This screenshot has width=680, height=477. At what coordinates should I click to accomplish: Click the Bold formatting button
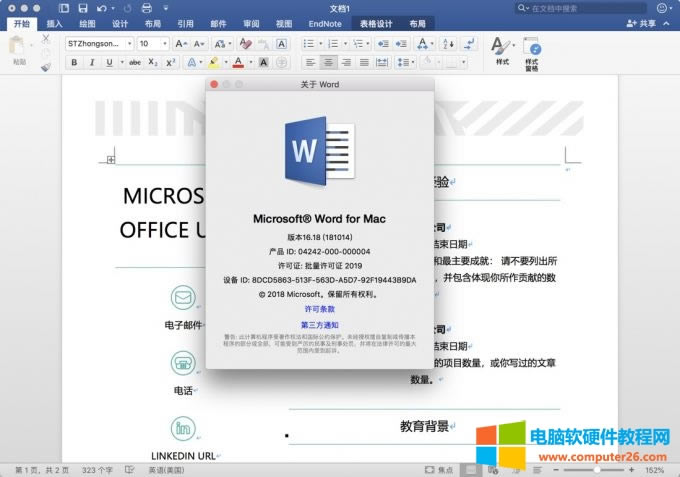point(75,62)
